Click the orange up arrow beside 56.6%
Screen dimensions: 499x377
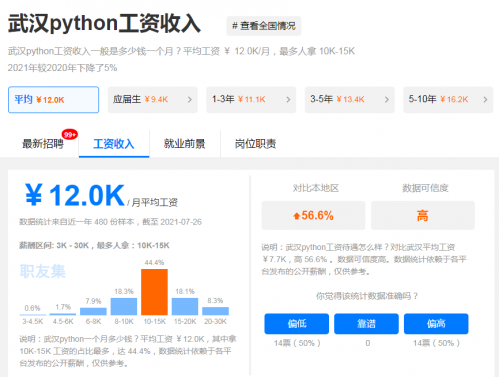(296, 216)
